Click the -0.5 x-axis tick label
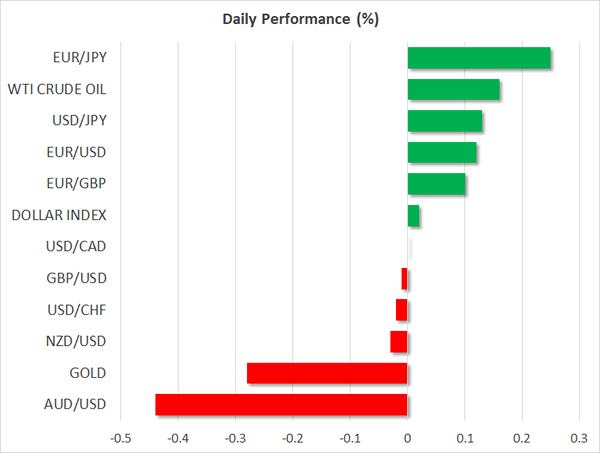 tap(120, 438)
